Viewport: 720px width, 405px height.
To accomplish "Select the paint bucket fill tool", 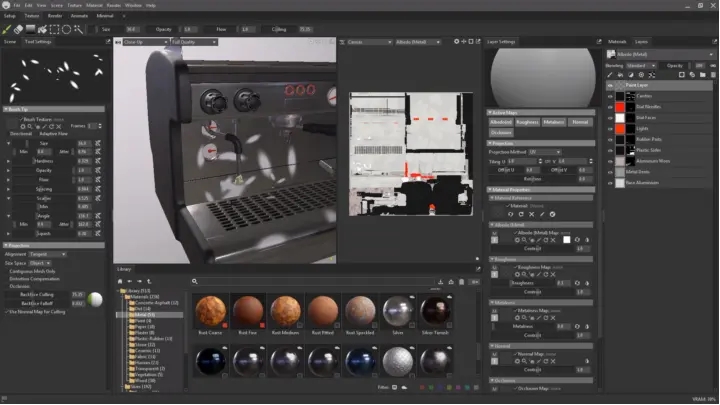I will click(42, 29).
